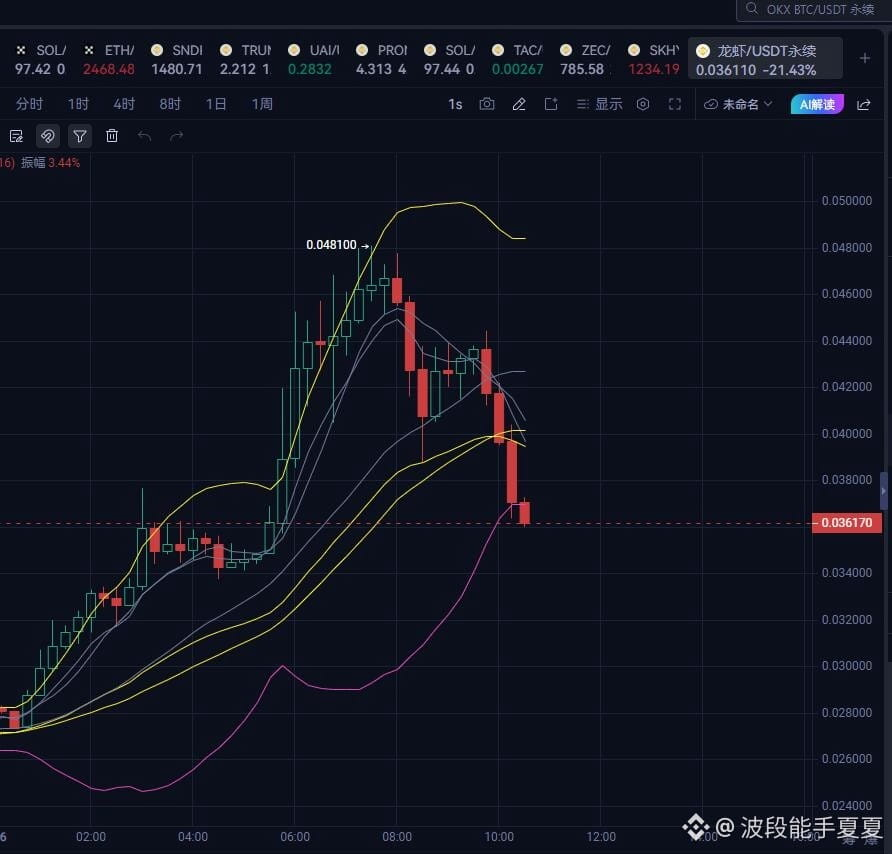Select the 8时 timeframe
892x854 pixels.
click(170, 104)
